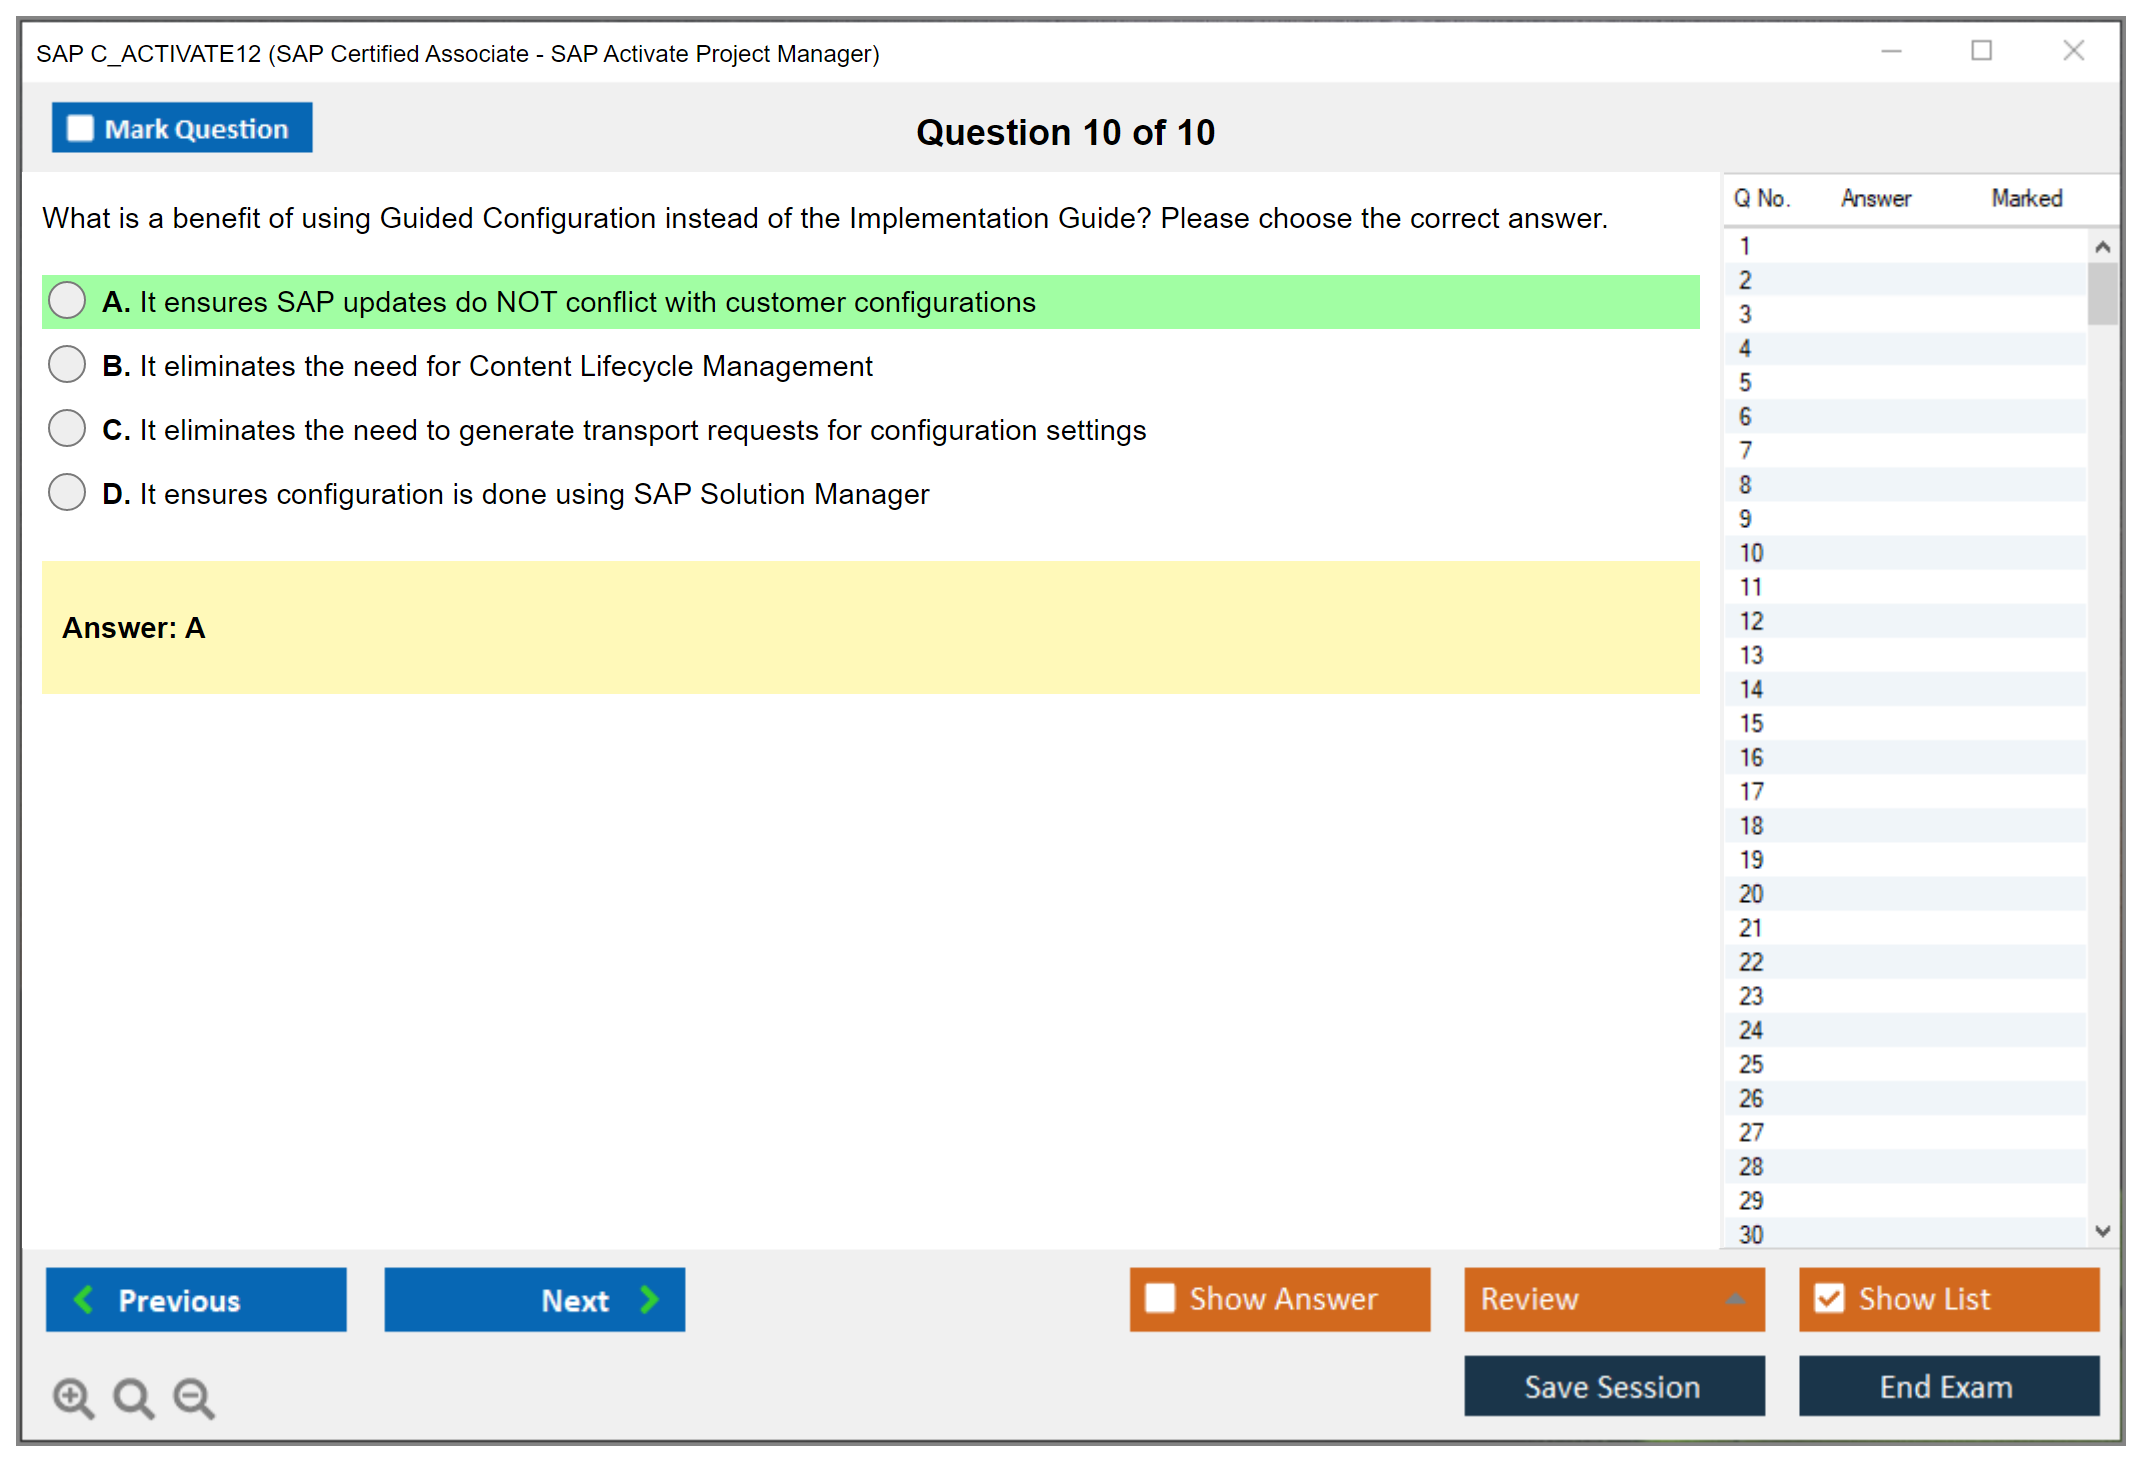The width and height of the screenshot is (2150, 1470).
Task: Select option C about transport requests
Action: pos(67,428)
